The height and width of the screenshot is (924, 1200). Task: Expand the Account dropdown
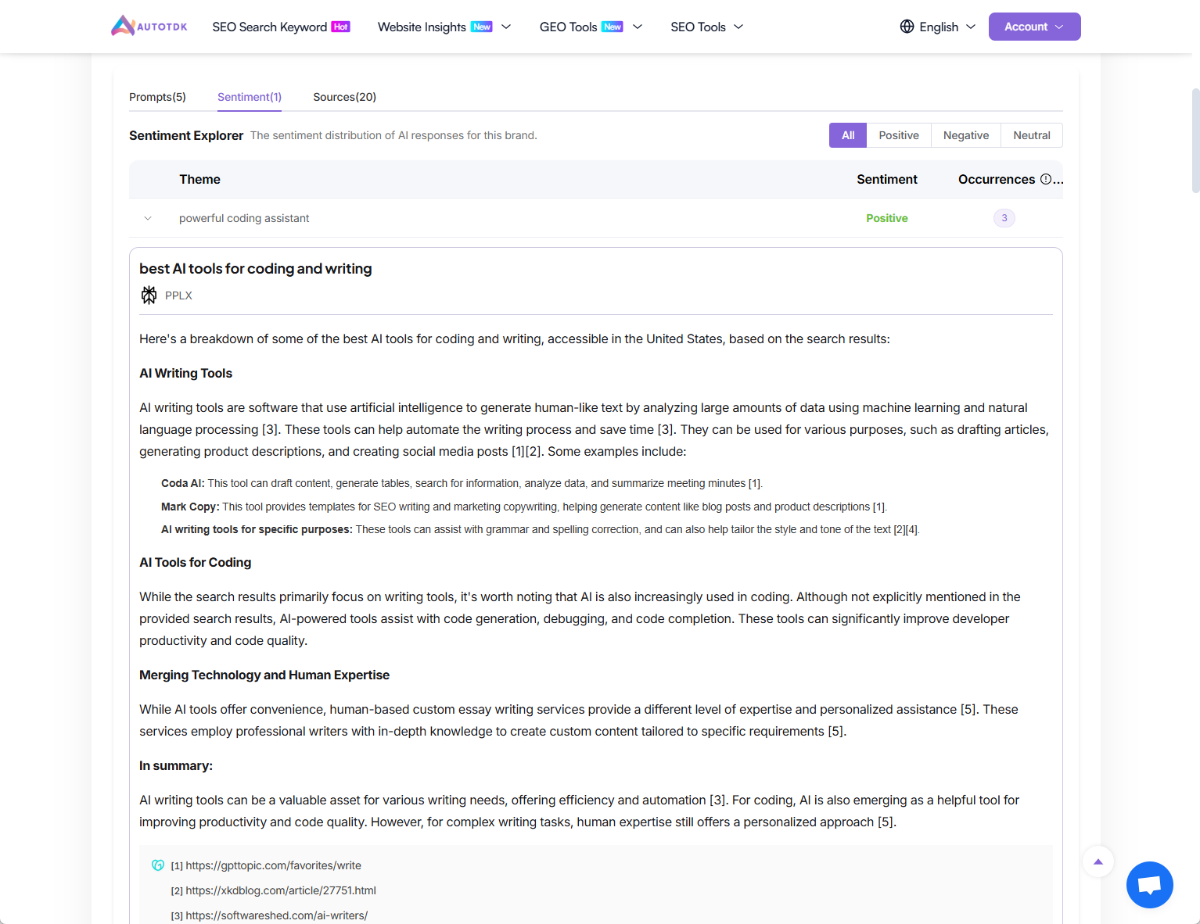click(x=1034, y=27)
